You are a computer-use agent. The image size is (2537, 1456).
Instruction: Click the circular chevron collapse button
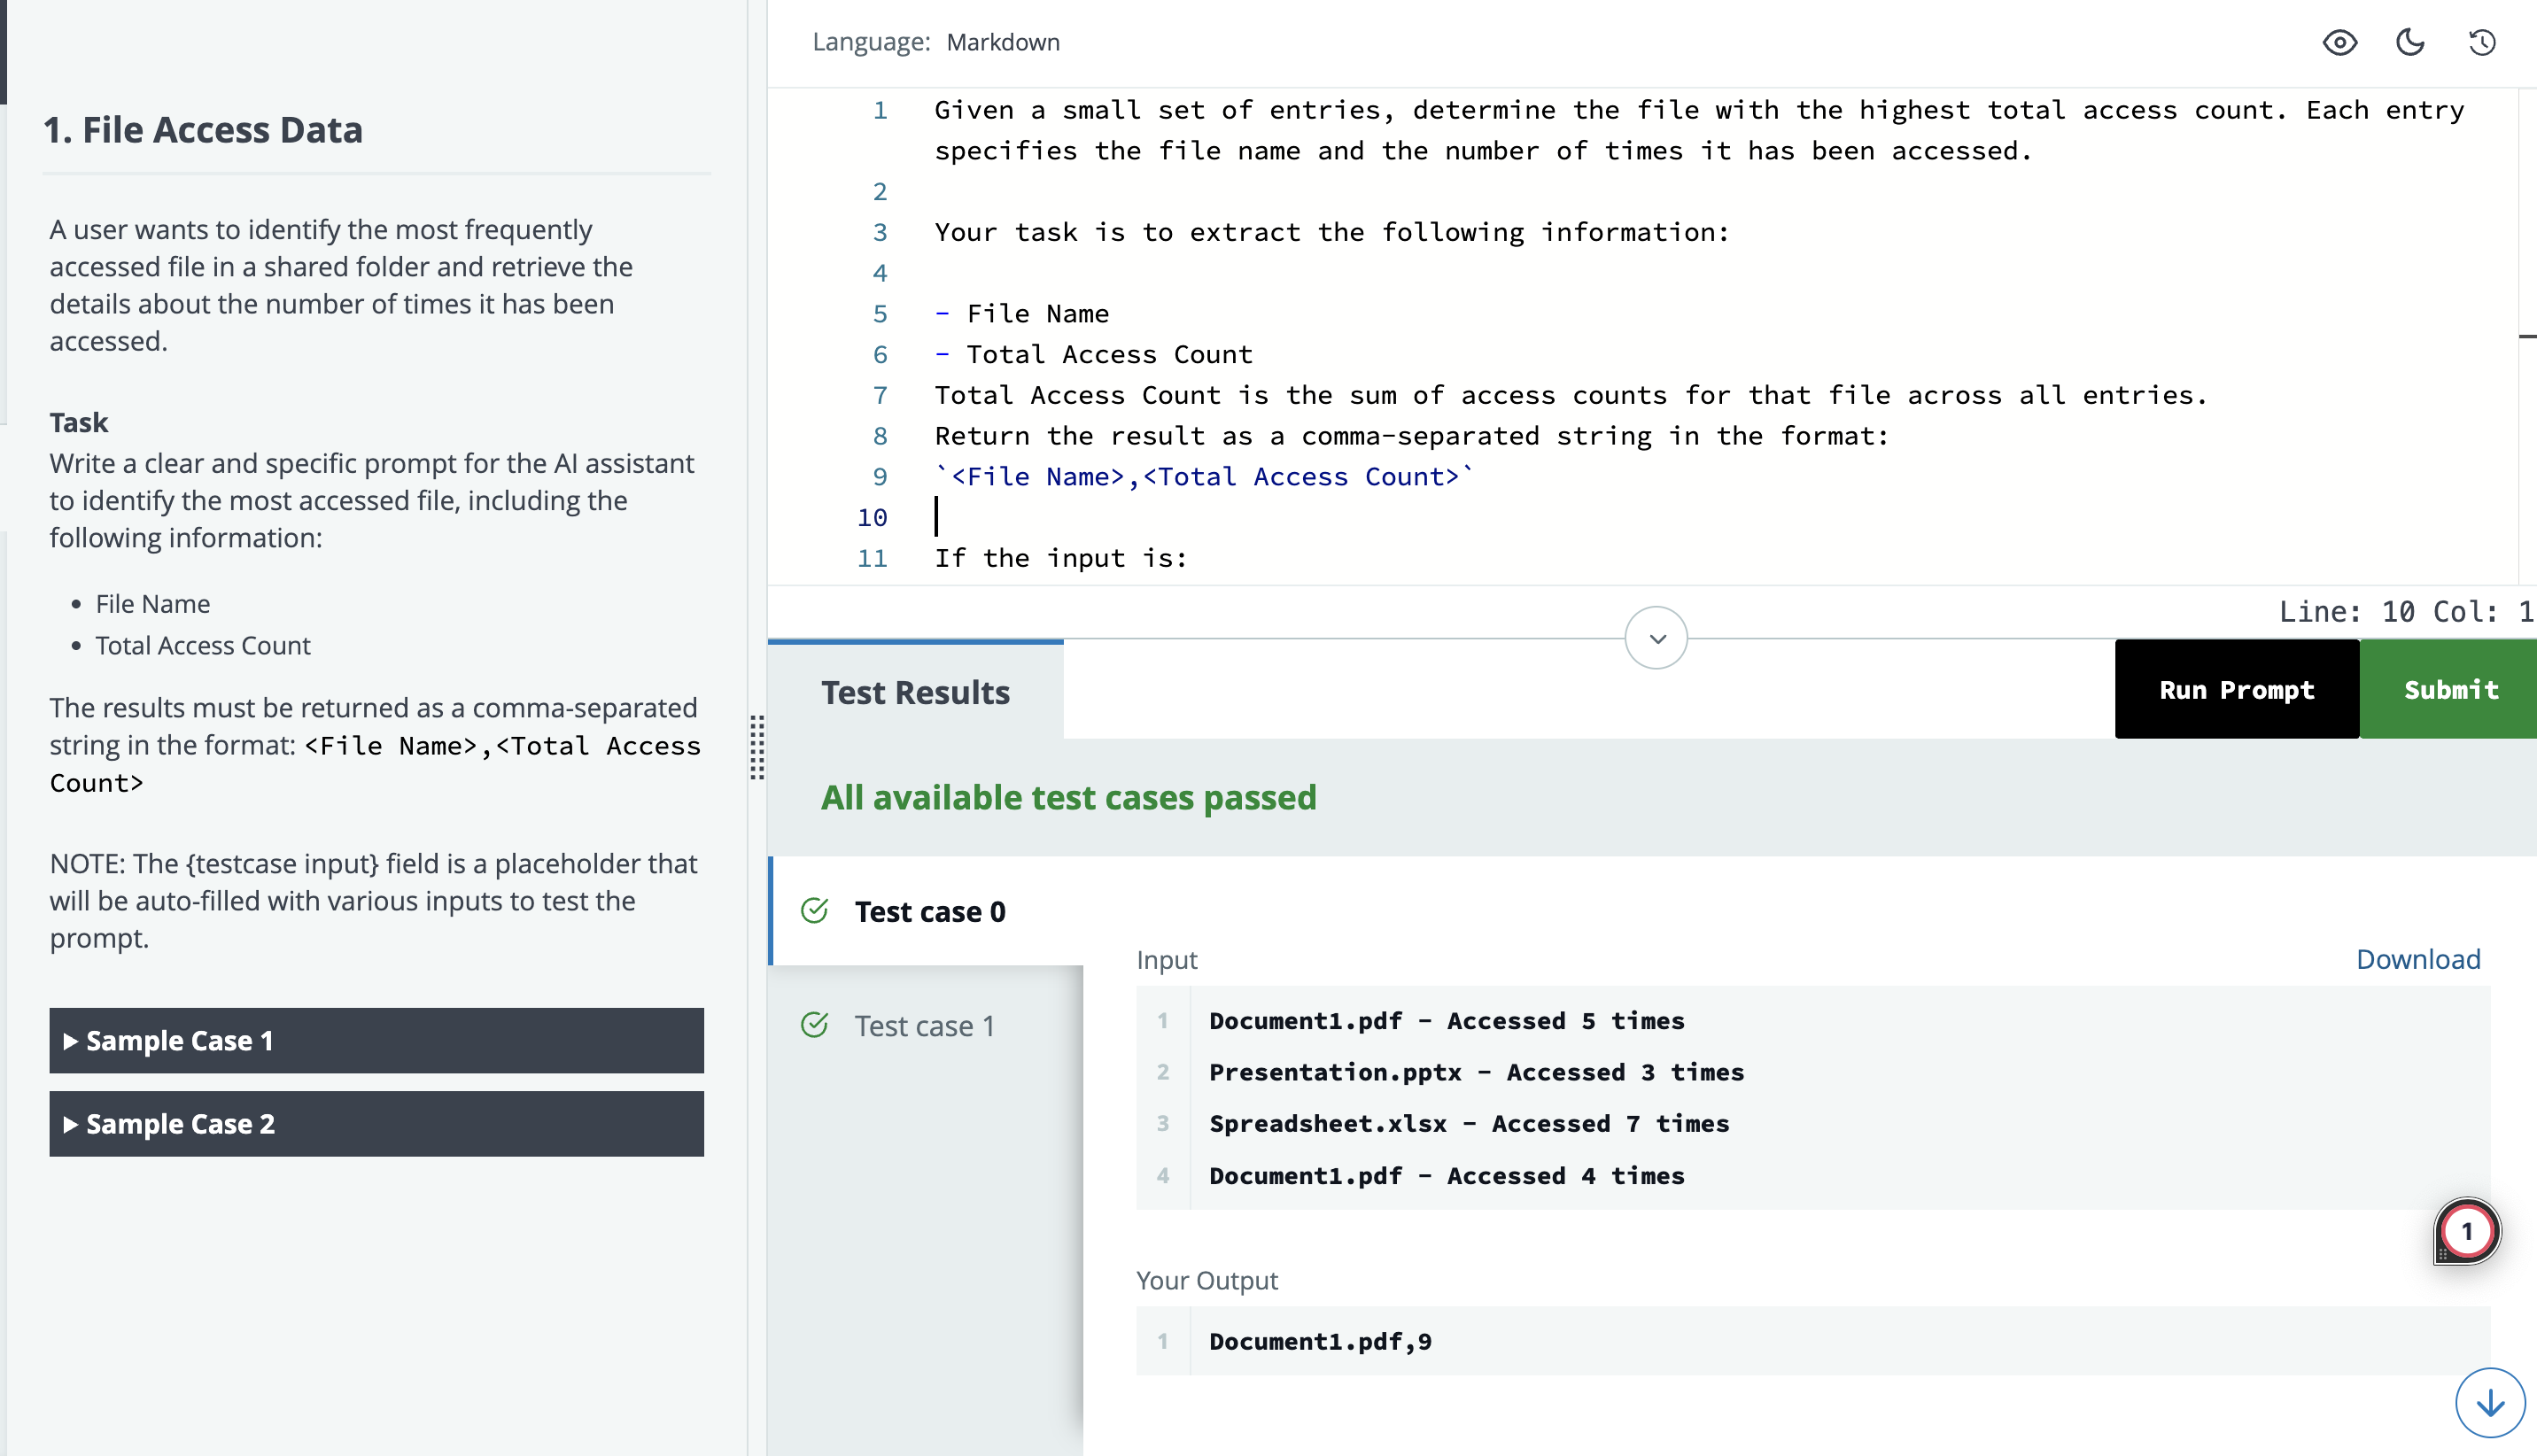(1656, 638)
